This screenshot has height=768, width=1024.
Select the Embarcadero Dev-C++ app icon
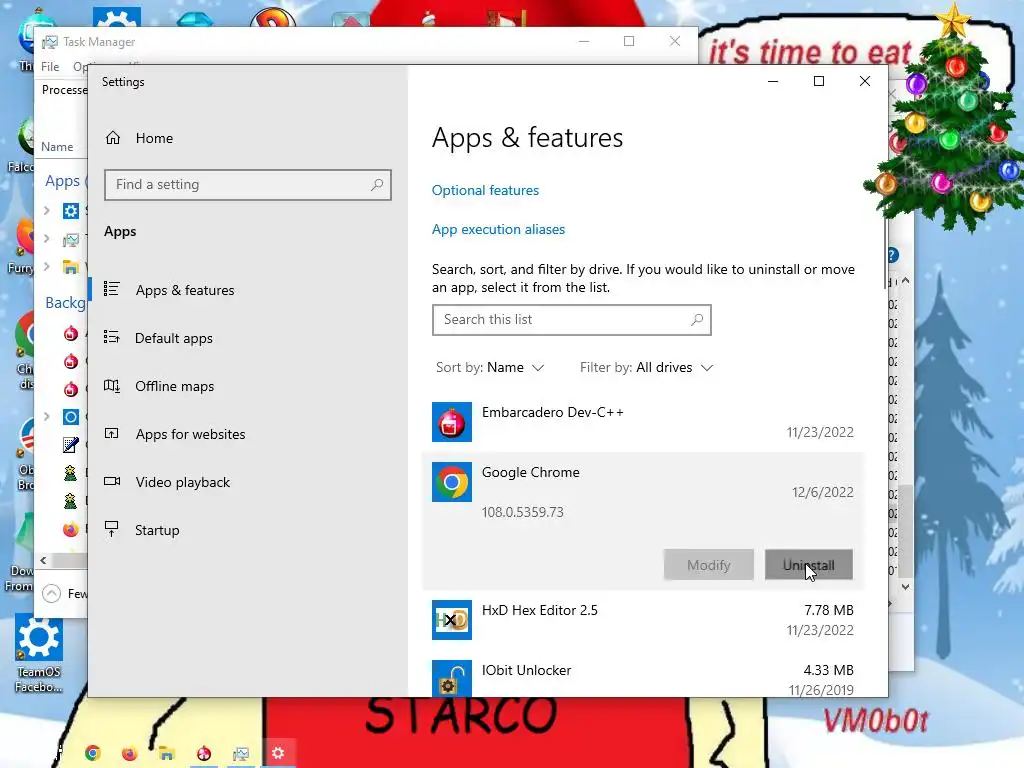click(x=451, y=422)
